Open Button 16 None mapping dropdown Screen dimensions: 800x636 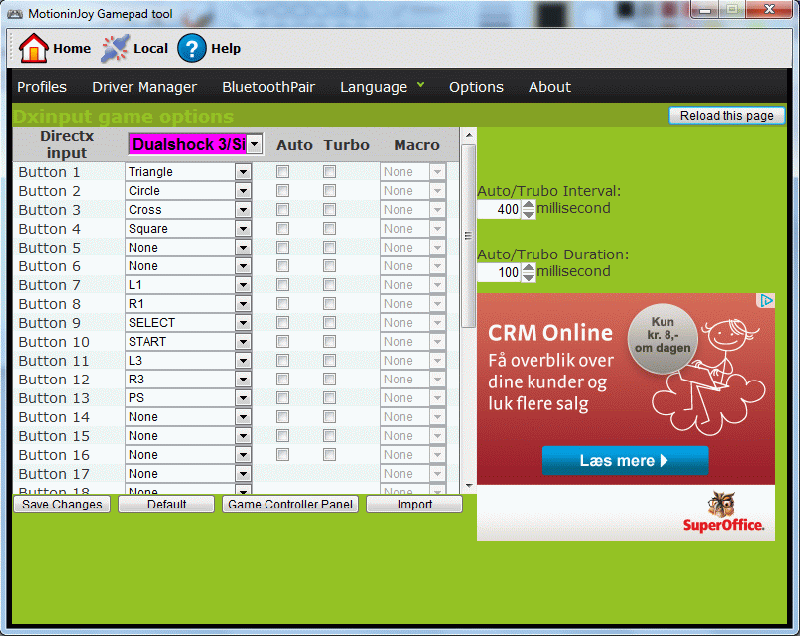[189, 455]
